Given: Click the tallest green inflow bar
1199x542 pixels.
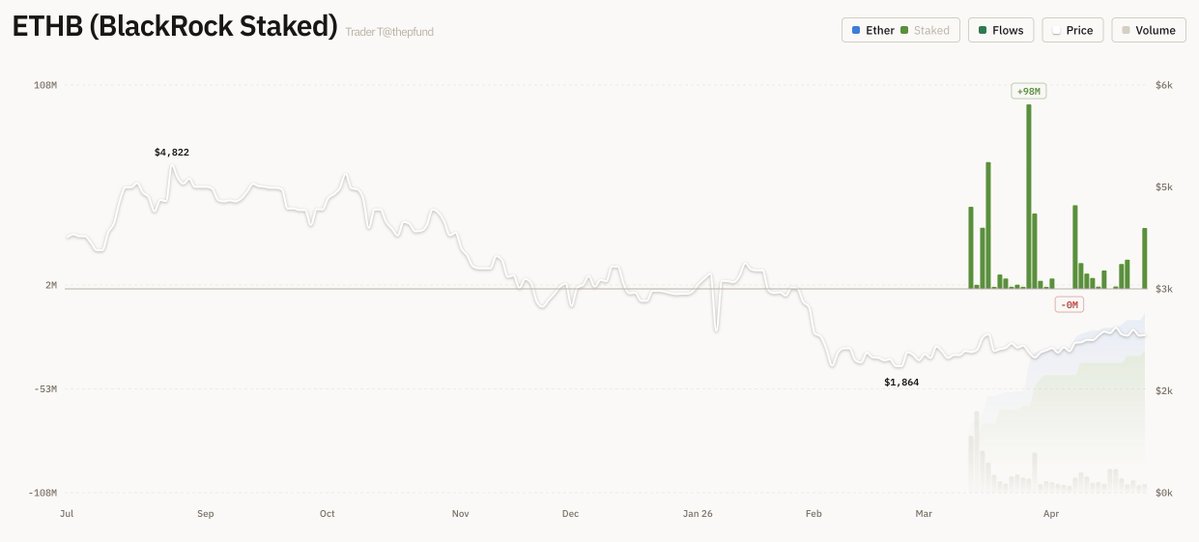Looking at the screenshot, I should click(x=1028, y=196).
